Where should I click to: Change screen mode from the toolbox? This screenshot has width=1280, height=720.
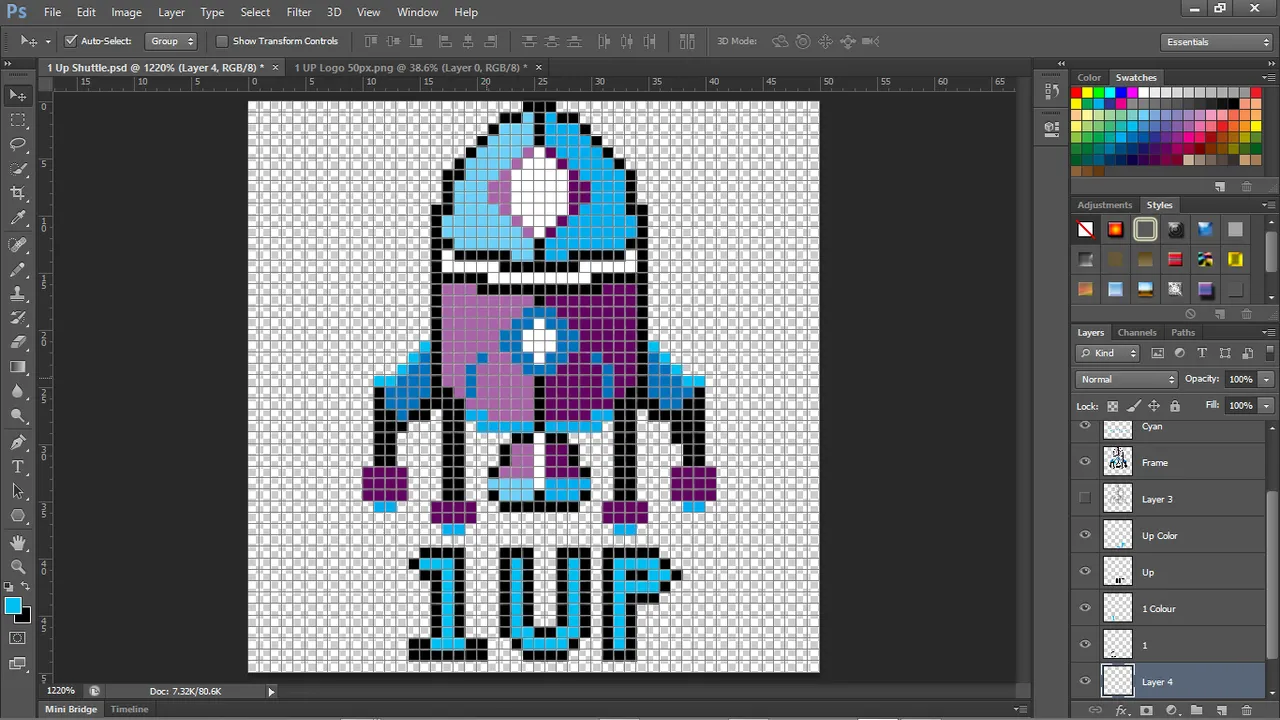(18, 663)
